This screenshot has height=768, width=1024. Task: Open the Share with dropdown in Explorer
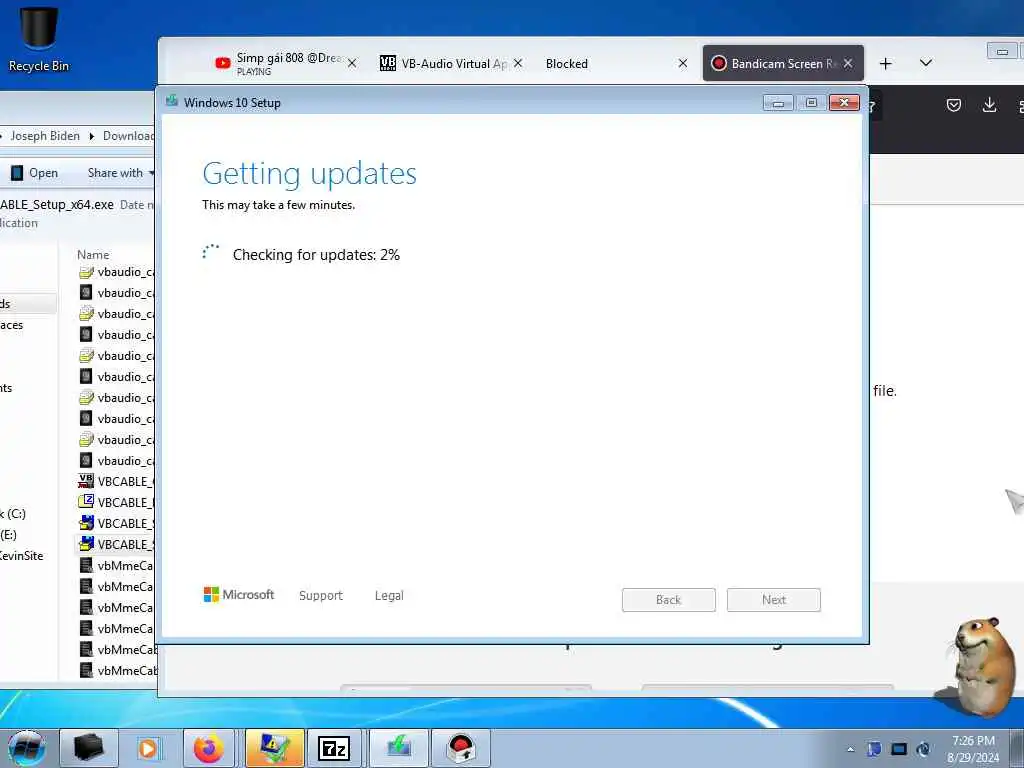(121, 173)
